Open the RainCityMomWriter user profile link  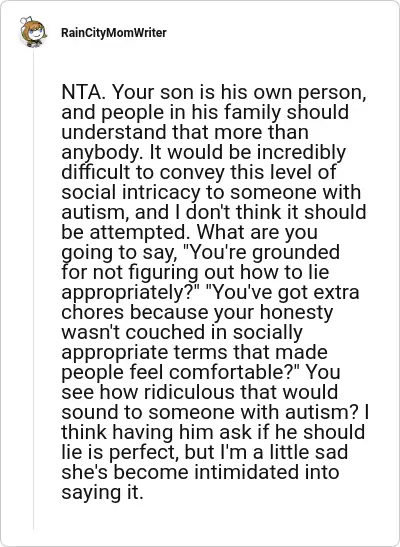[114, 33]
